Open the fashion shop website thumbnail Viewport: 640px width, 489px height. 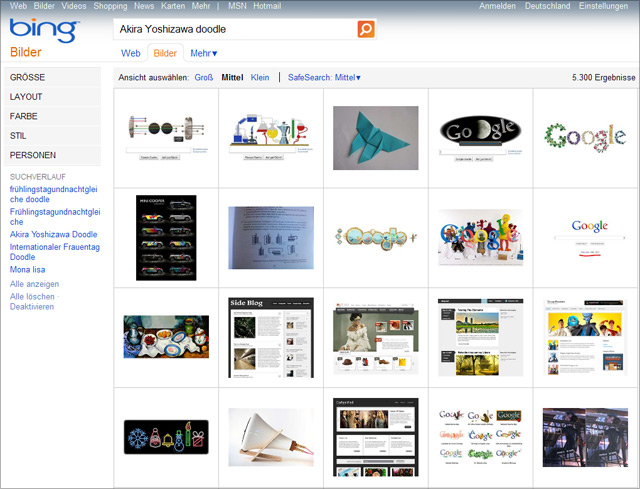[x=376, y=337]
